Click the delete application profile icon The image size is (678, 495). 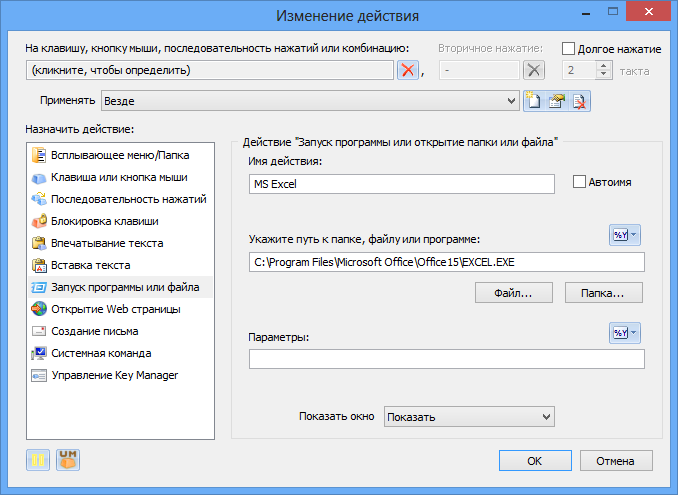(x=579, y=101)
